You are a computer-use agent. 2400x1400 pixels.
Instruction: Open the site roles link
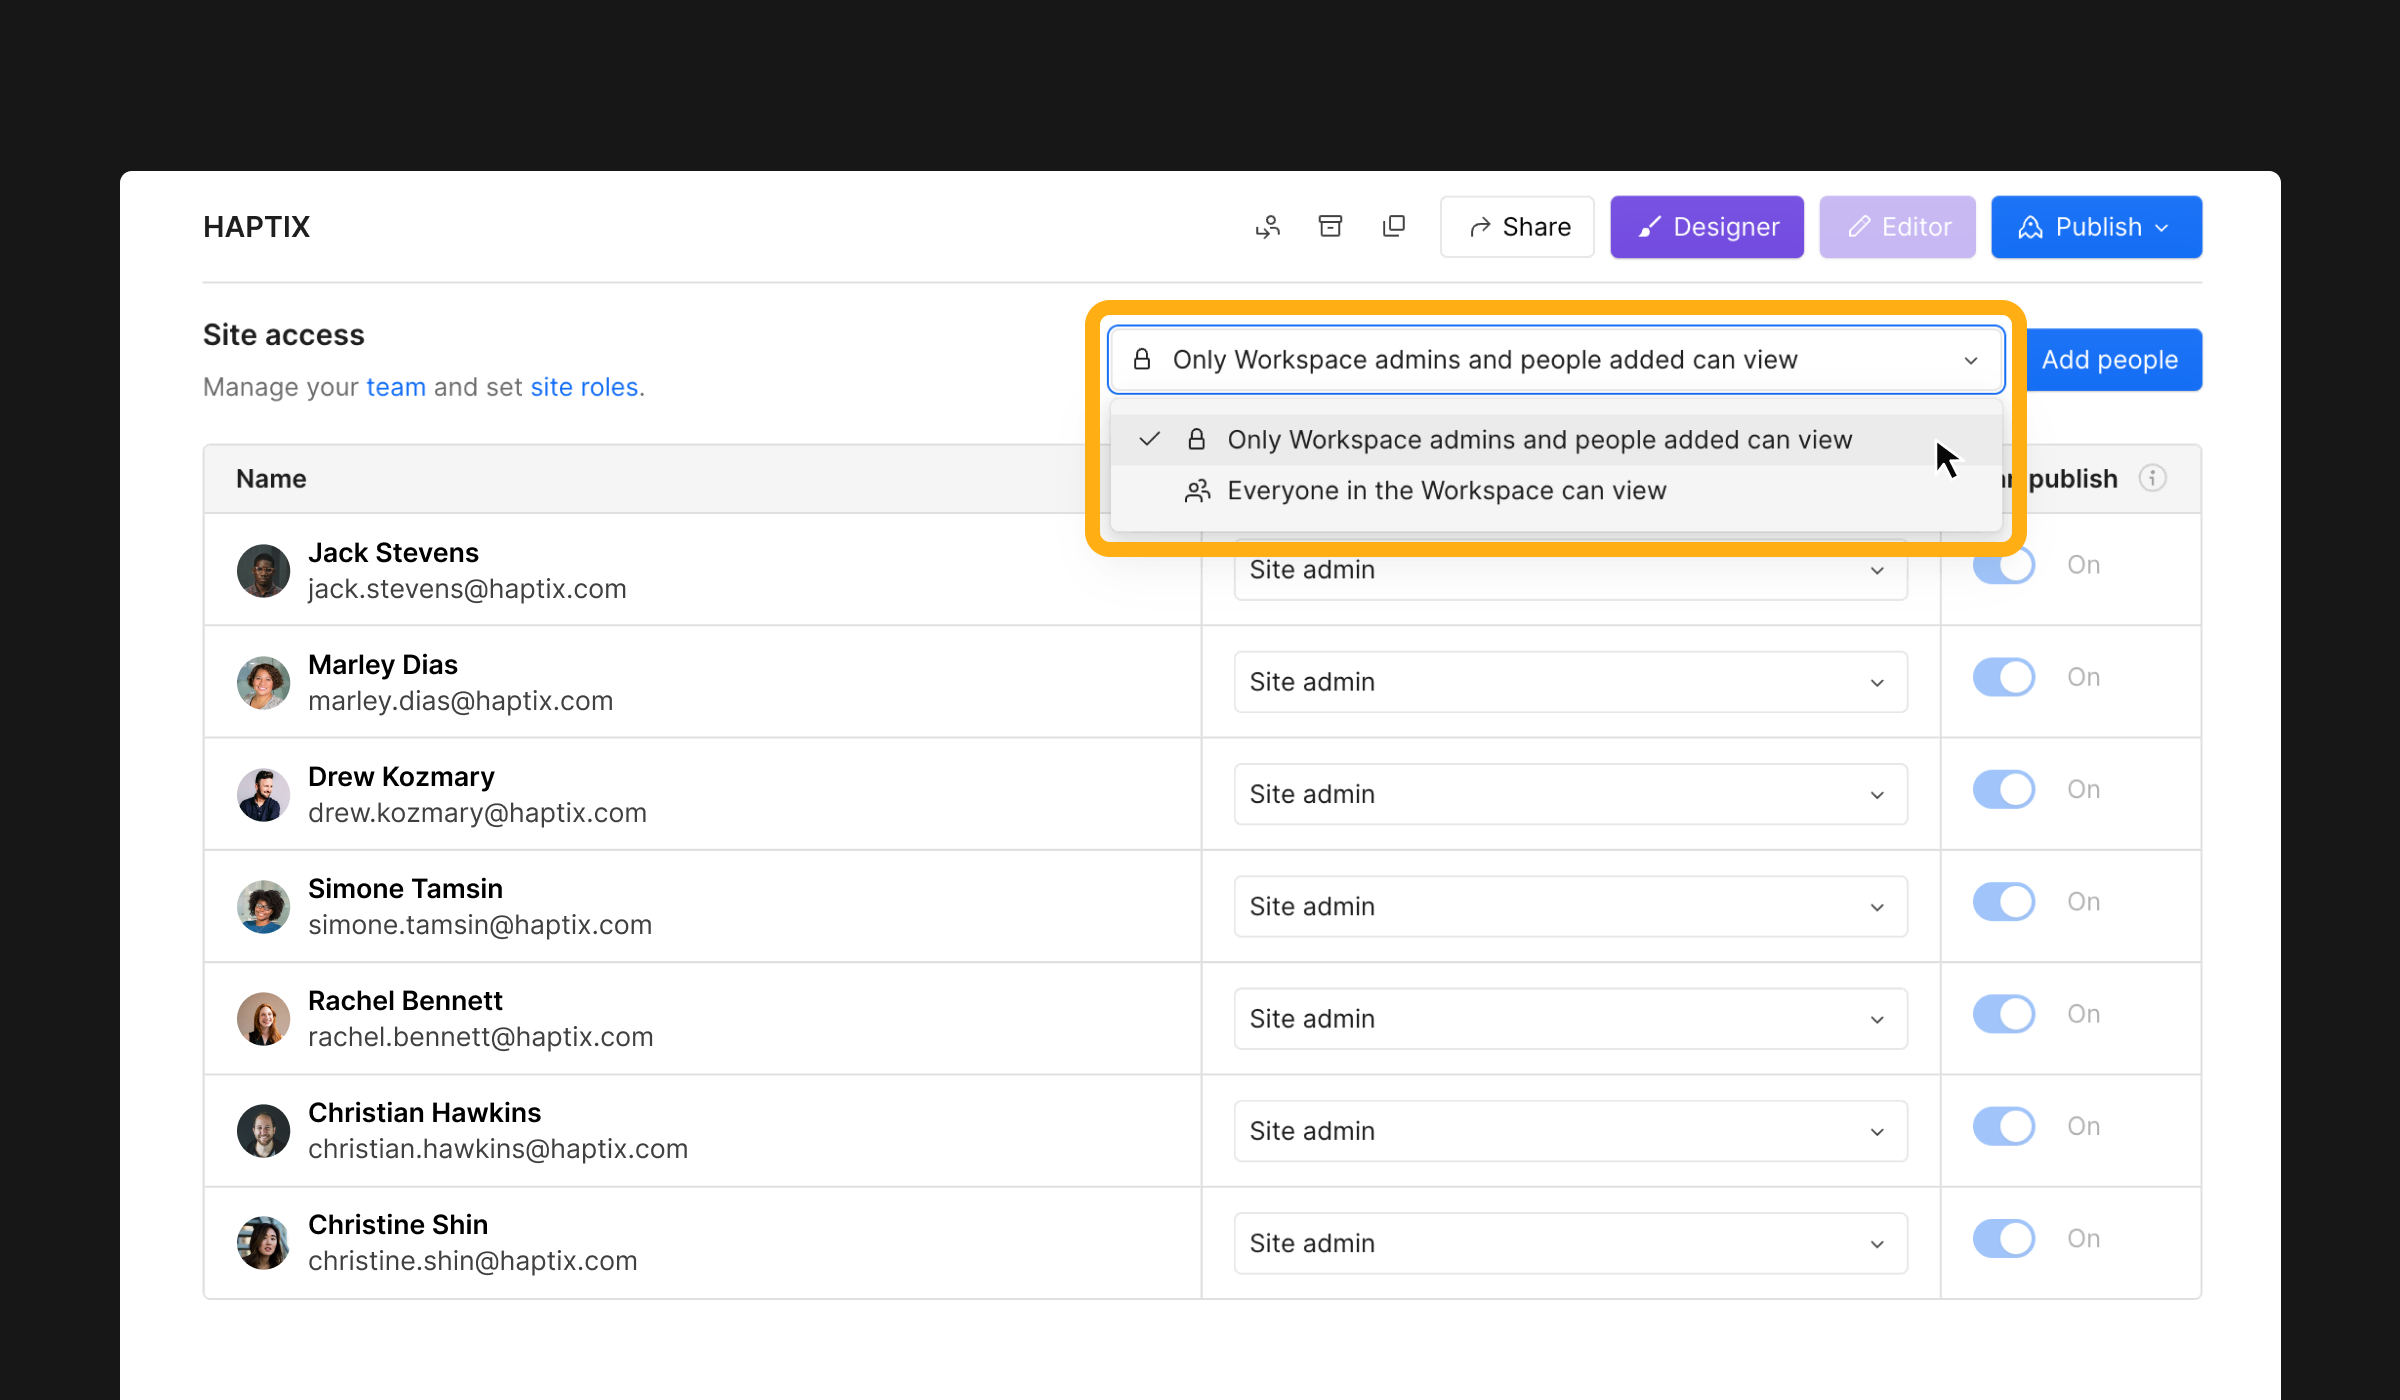click(x=584, y=387)
